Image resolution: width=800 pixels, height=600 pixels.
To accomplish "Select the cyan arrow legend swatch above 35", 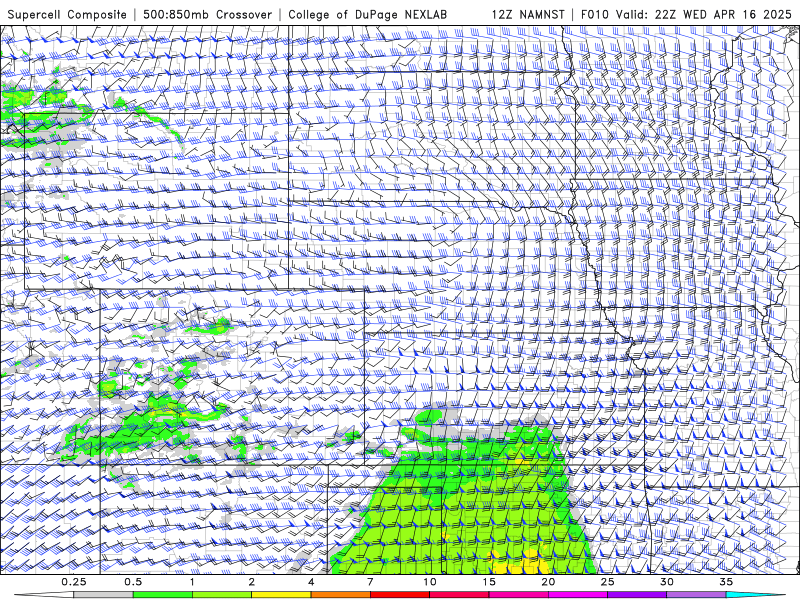I will point(755,594).
